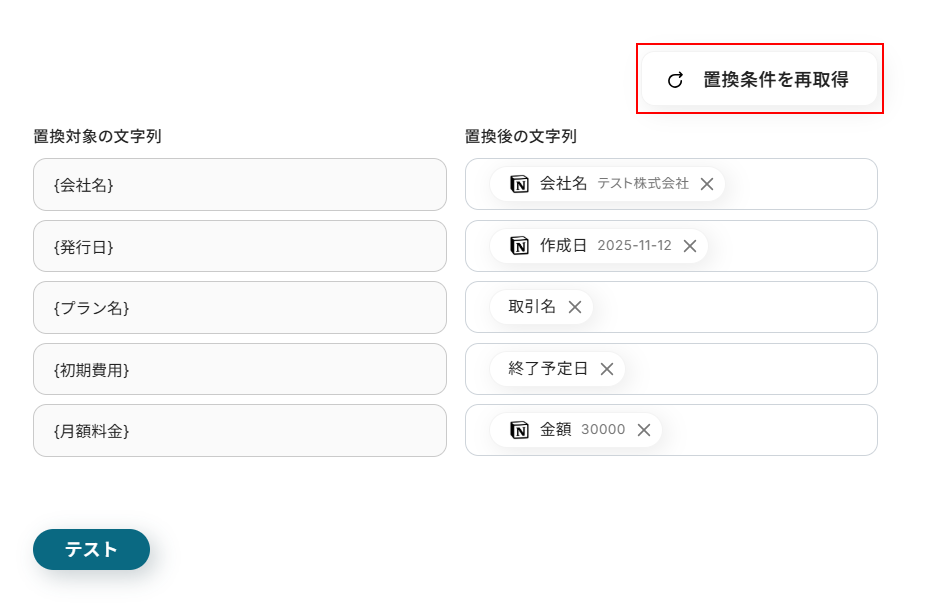
Task: Click empty area of 終了予定日 replacement field
Action: click(x=750, y=369)
